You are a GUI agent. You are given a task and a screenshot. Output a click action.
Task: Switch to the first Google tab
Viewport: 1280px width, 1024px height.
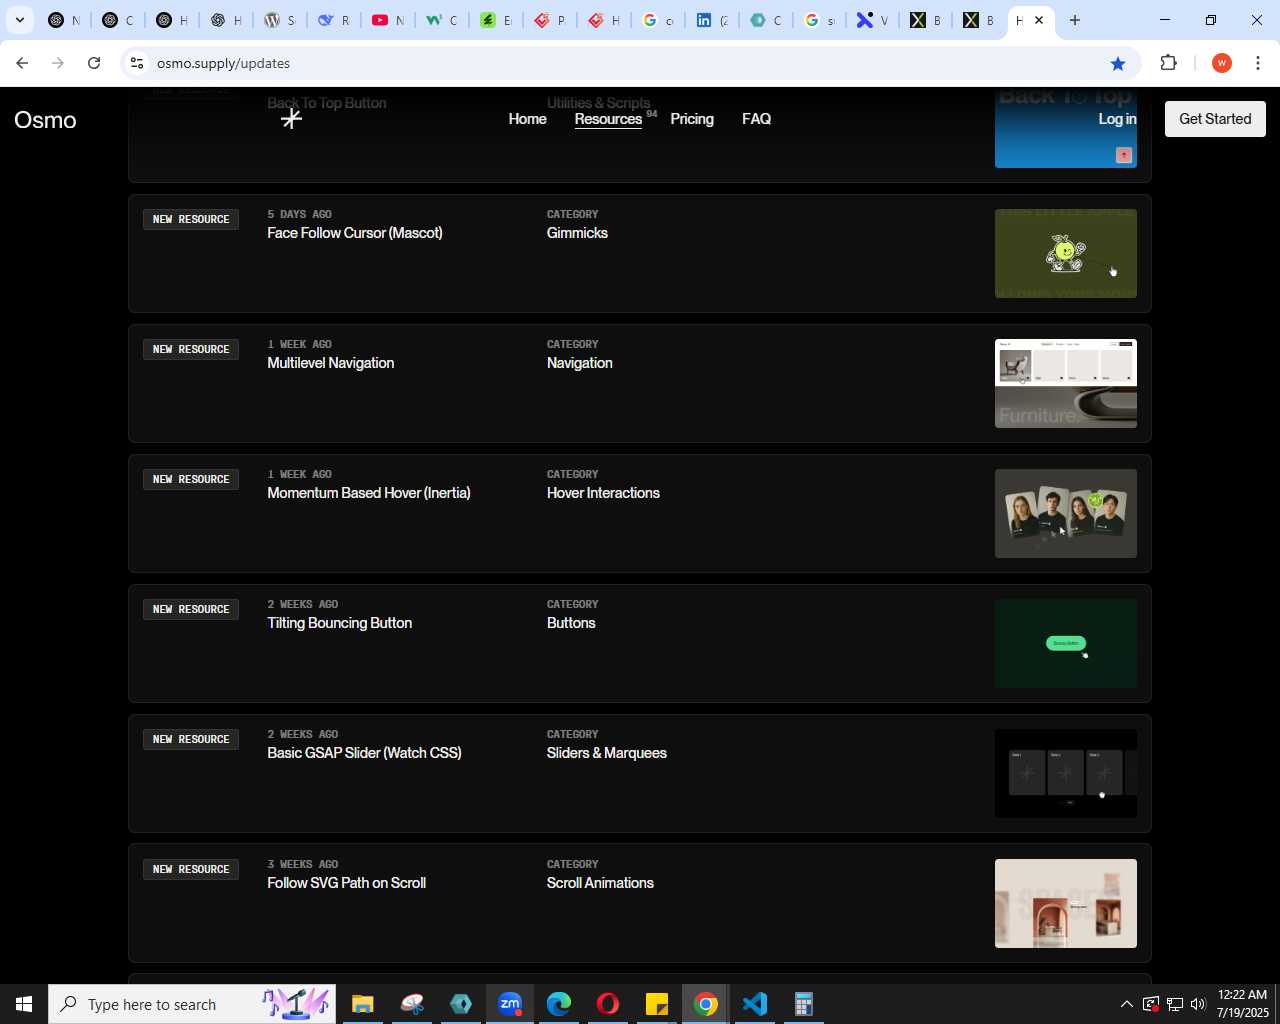click(x=658, y=20)
